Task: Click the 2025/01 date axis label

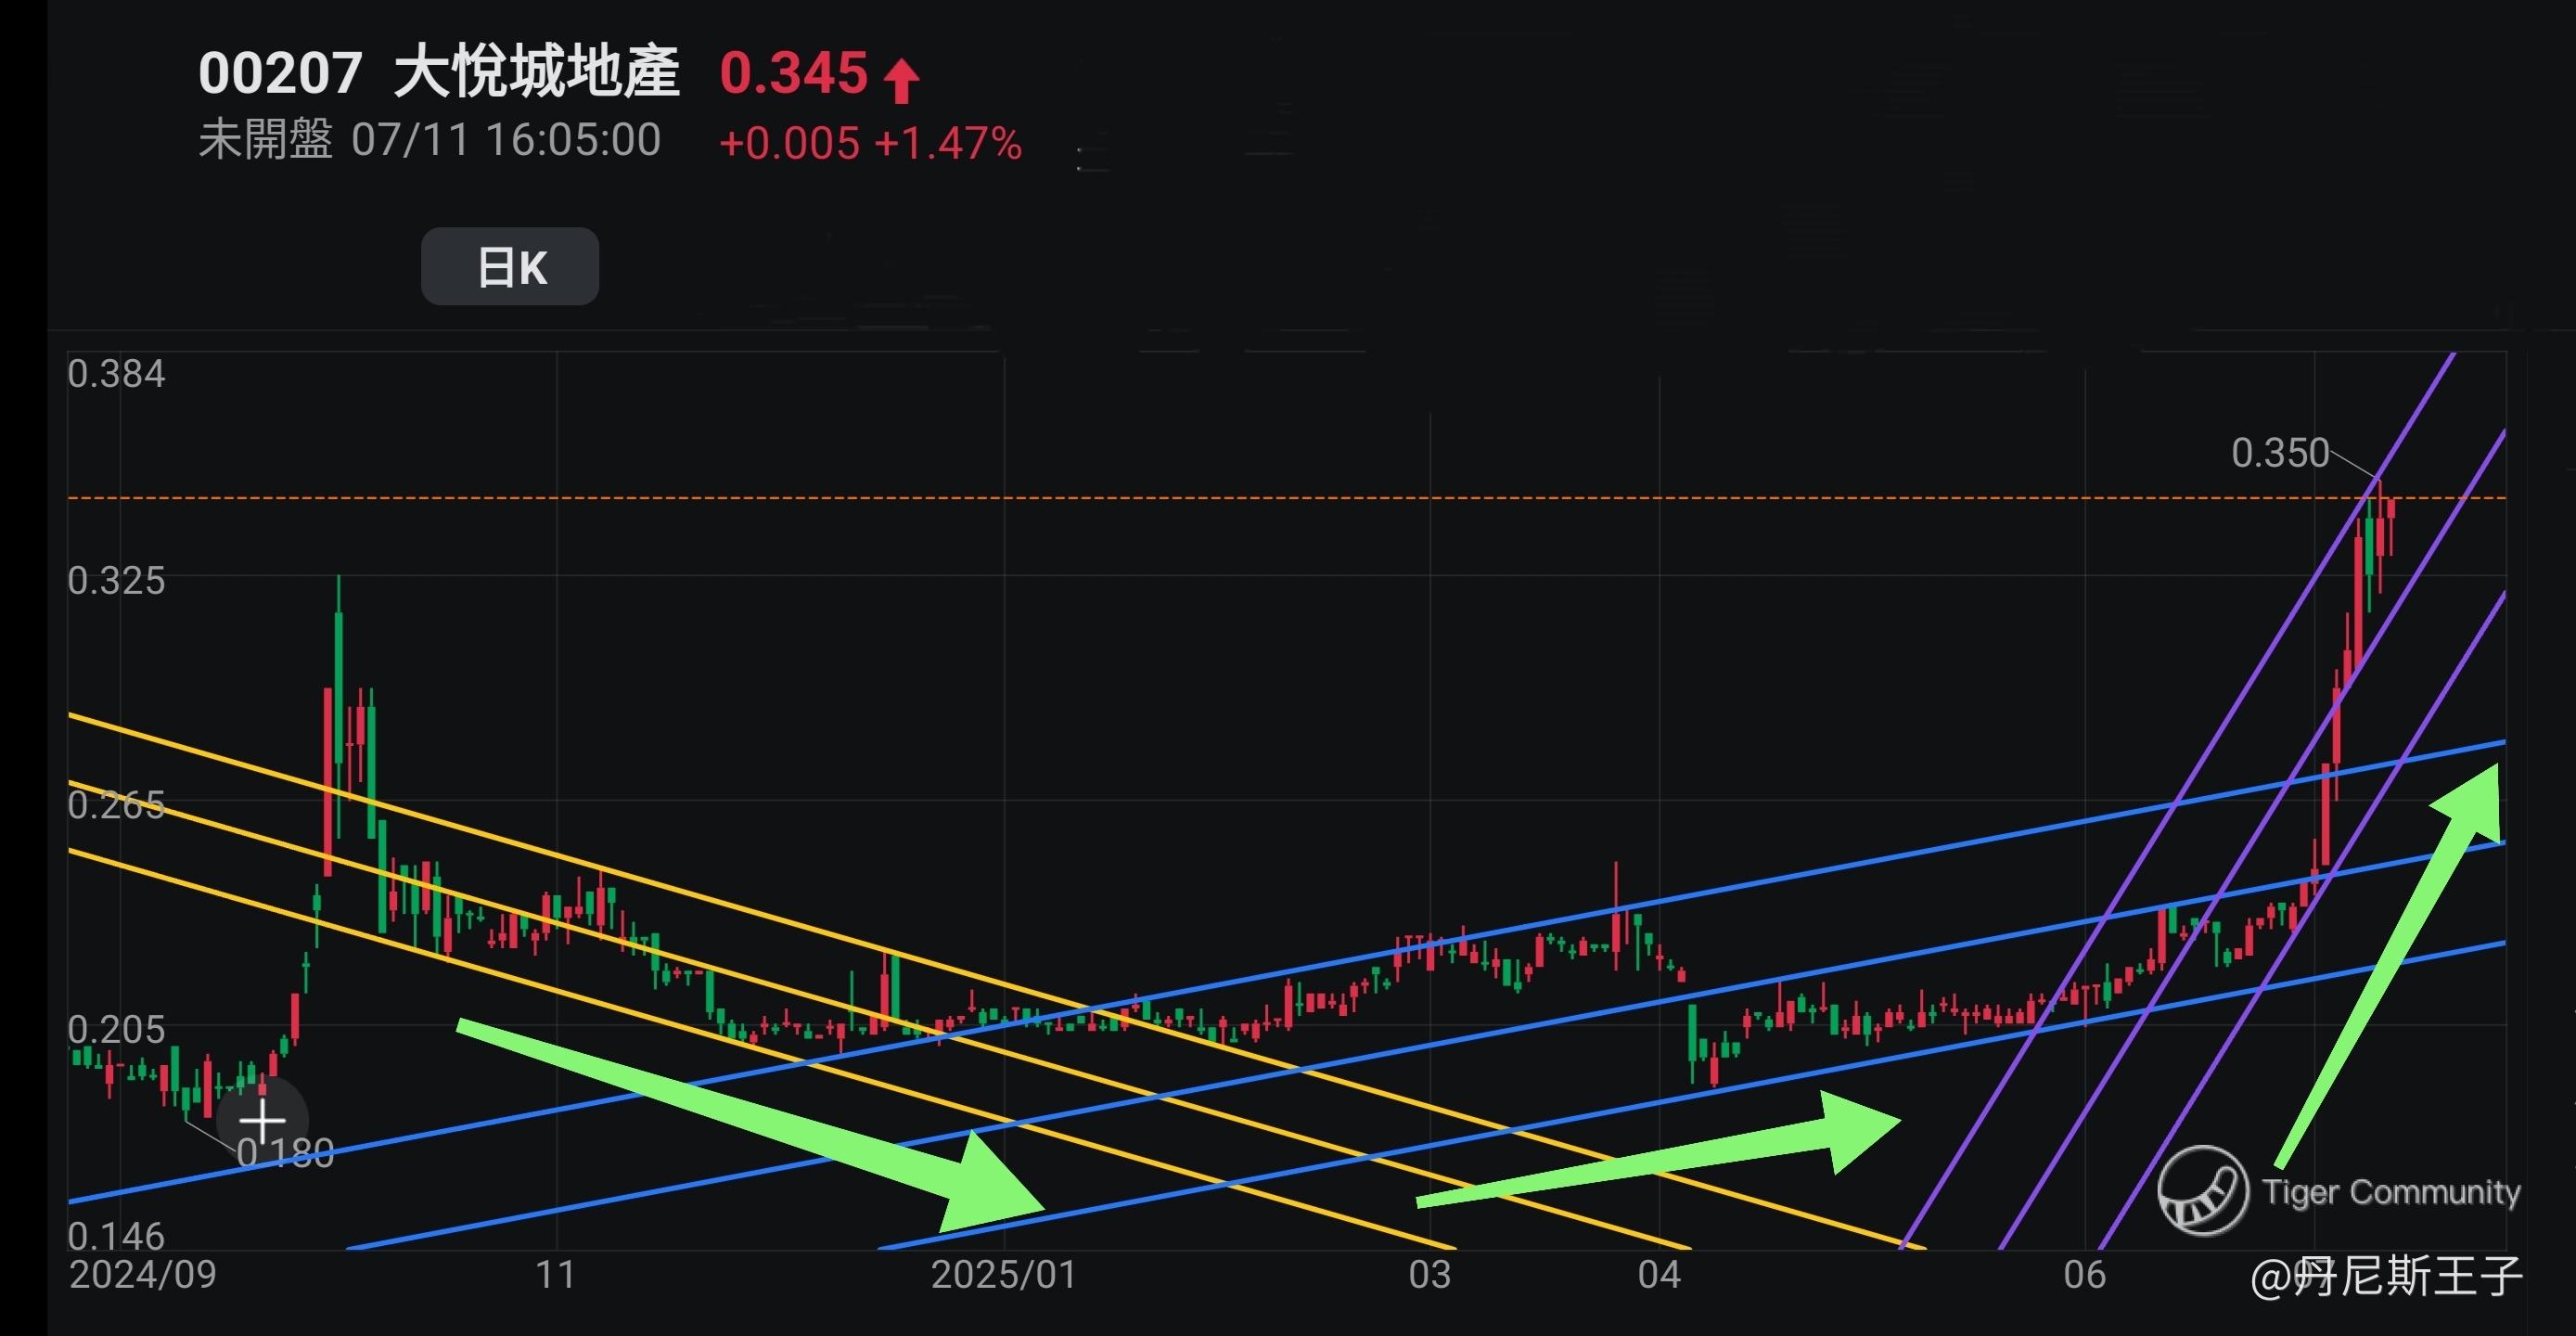Action: [1003, 1275]
